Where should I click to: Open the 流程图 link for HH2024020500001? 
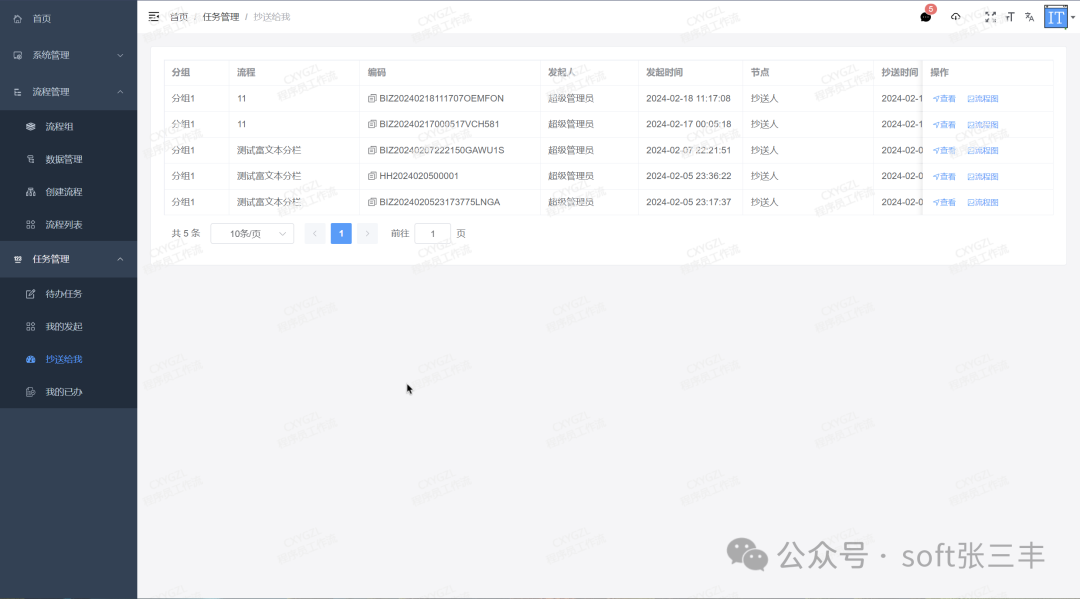982,176
